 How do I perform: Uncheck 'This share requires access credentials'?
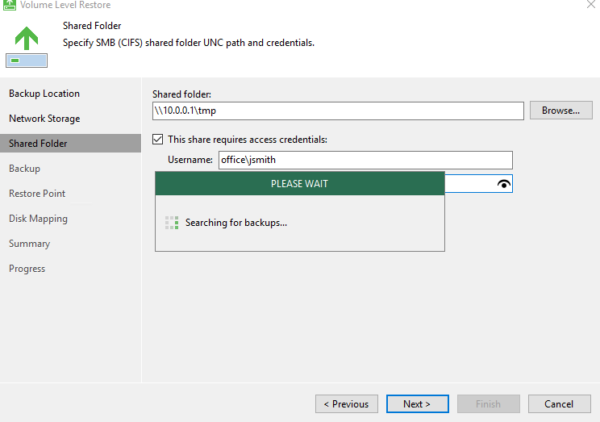click(x=158, y=139)
